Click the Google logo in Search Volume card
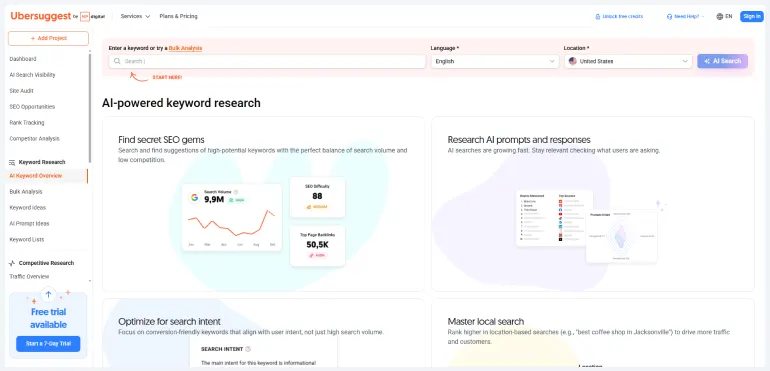 coord(194,198)
